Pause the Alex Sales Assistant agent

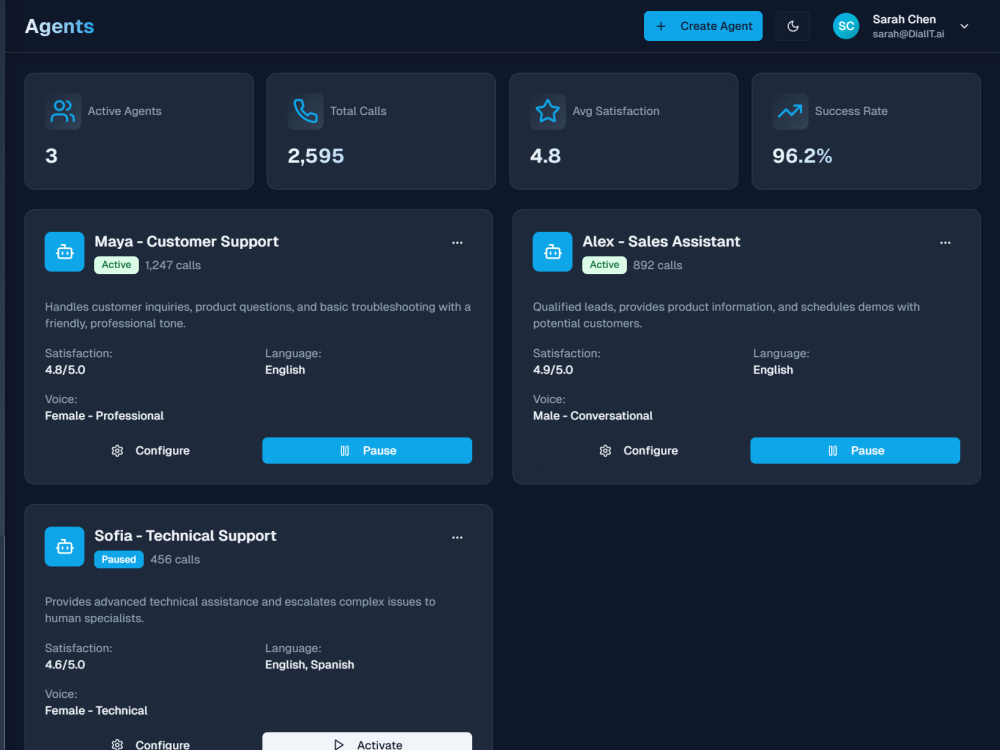click(x=855, y=450)
